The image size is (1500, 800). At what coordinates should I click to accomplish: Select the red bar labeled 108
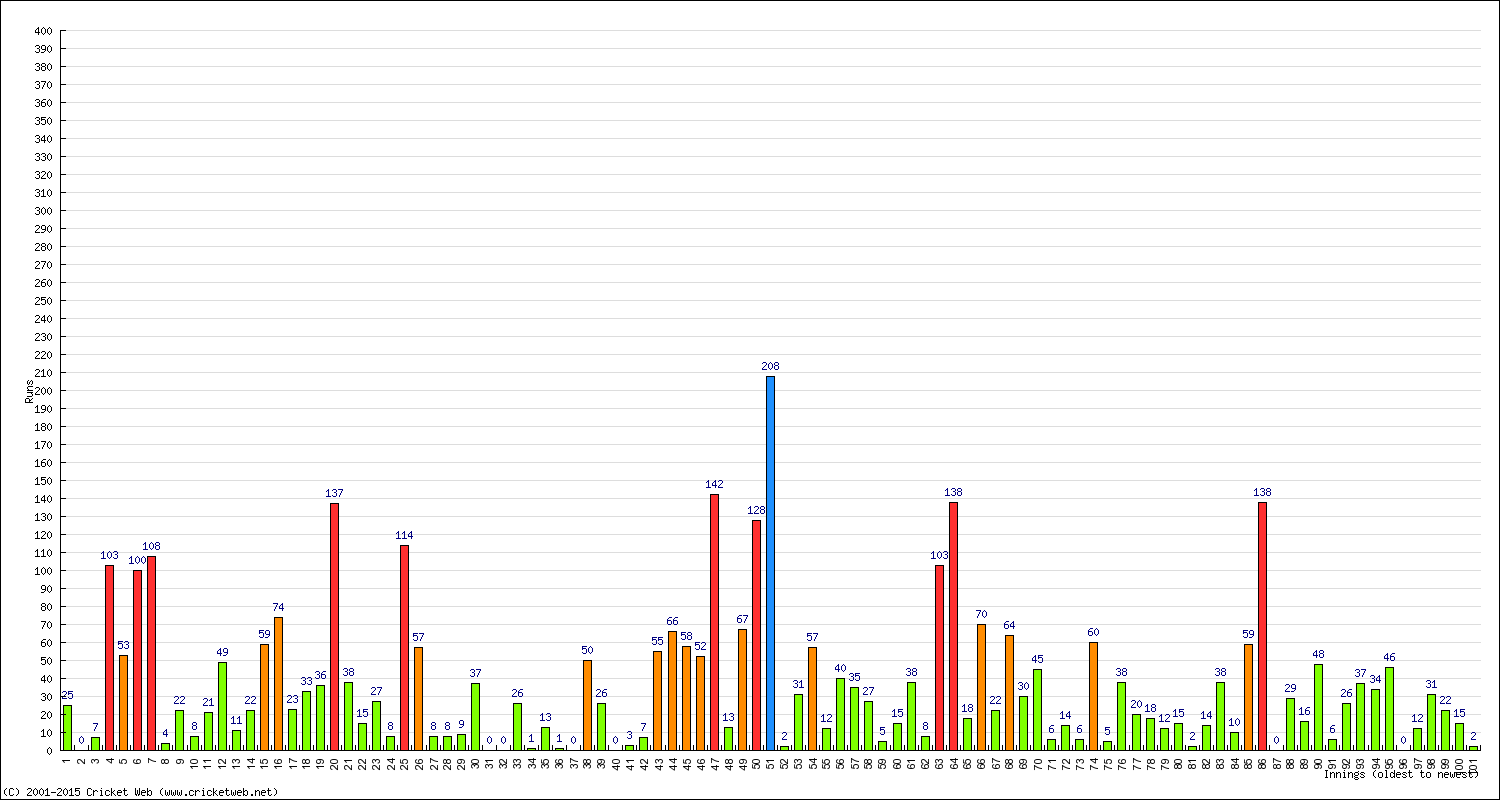coord(151,653)
